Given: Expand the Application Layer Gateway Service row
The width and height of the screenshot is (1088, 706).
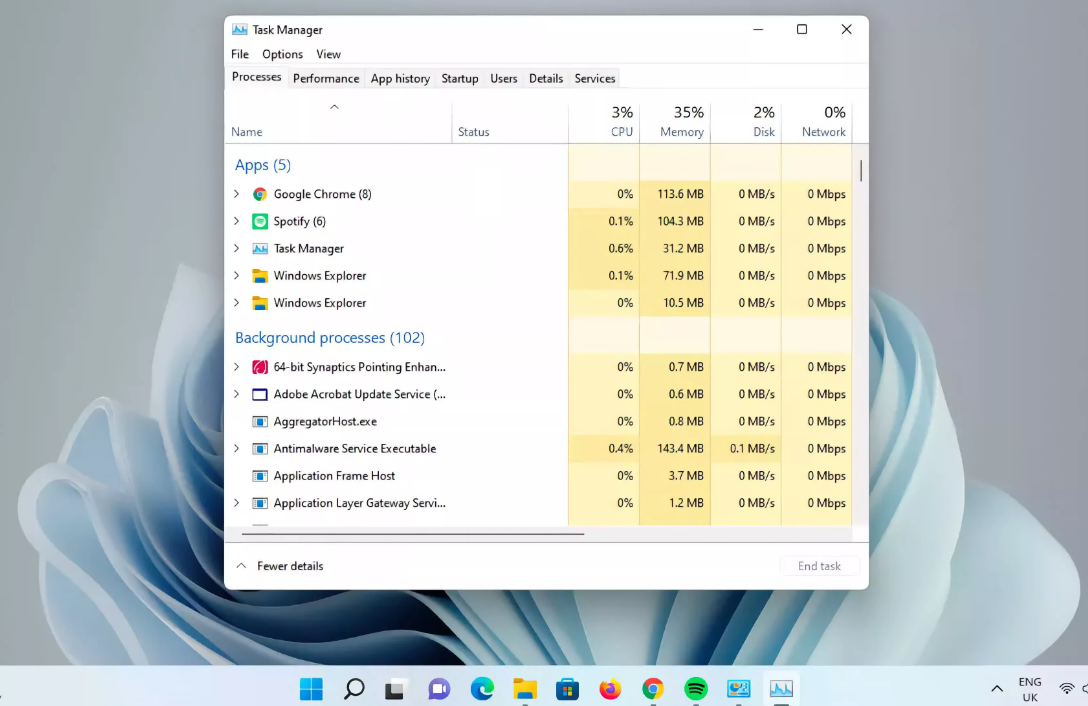Looking at the screenshot, I should coord(237,503).
